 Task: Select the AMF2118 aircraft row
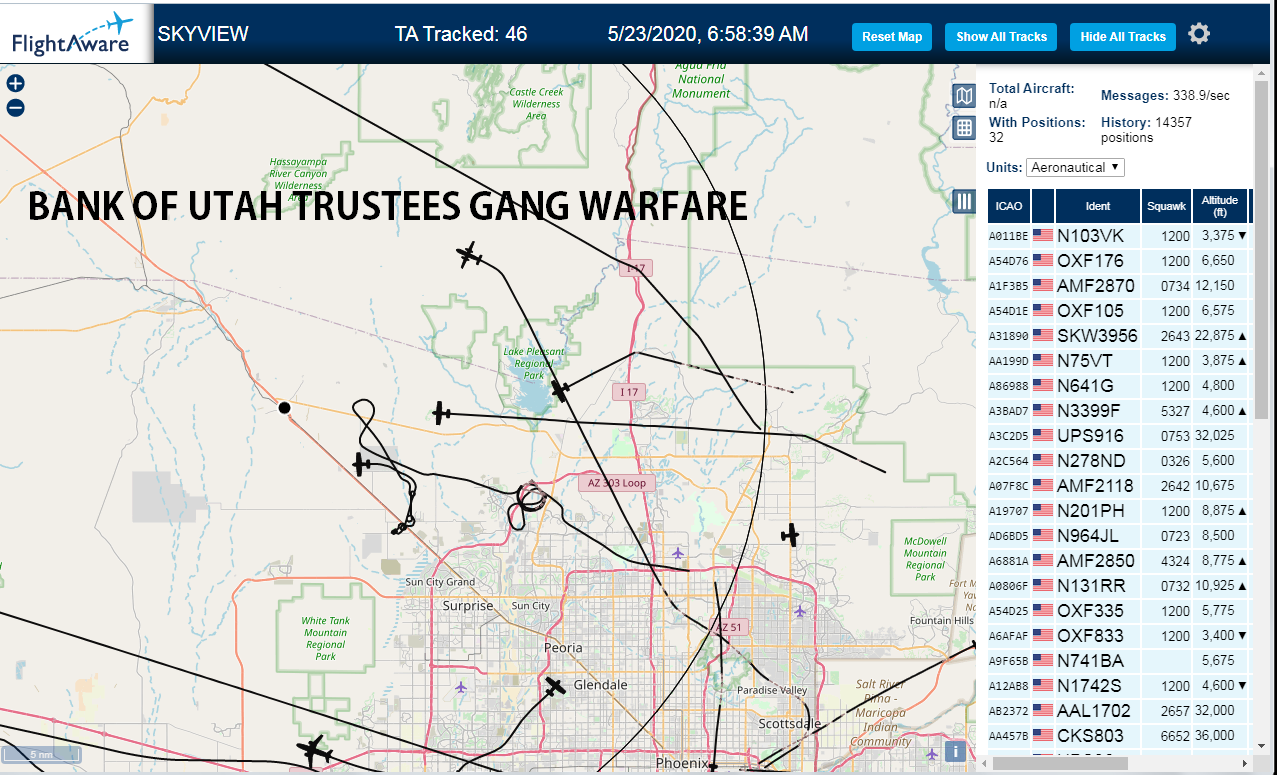pos(1119,486)
